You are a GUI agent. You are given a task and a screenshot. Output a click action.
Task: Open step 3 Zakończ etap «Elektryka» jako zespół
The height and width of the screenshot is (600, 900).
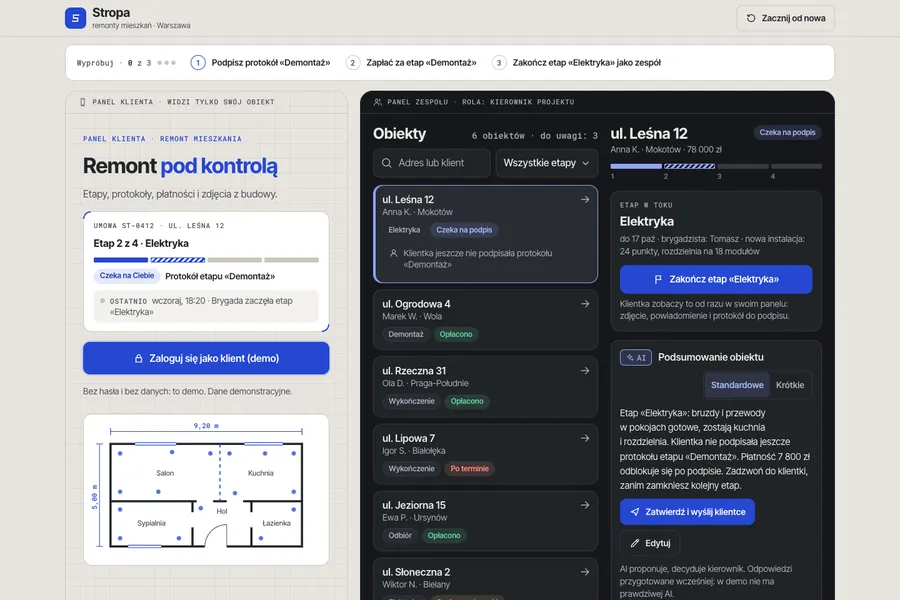[577, 63]
